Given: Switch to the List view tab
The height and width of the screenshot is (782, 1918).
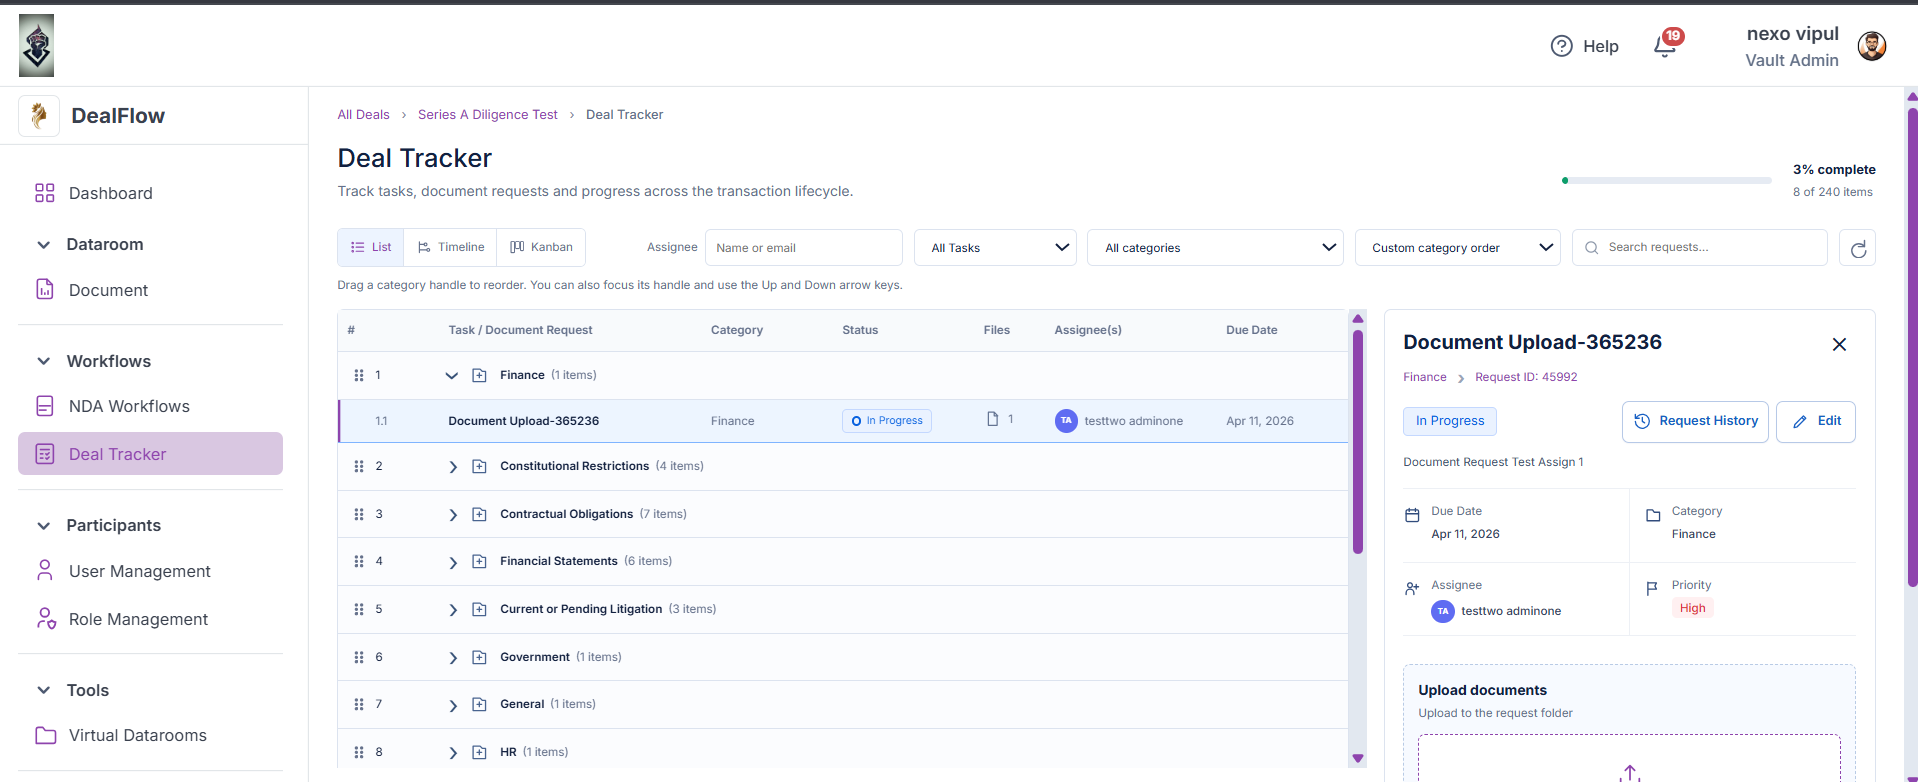Looking at the screenshot, I should [371, 247].
